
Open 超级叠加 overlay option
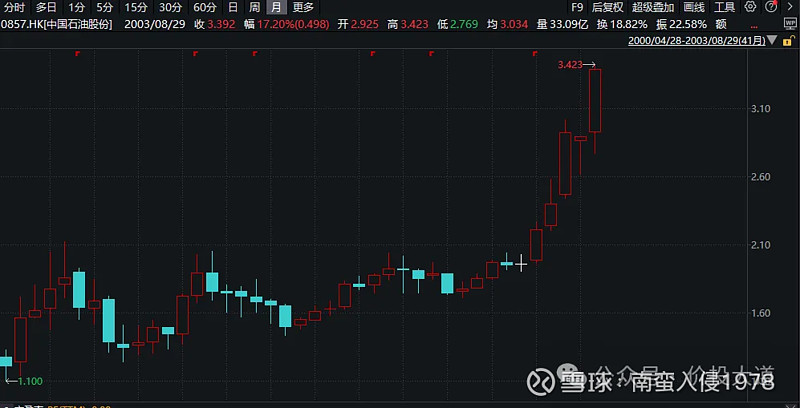click(x=653, y=7)
